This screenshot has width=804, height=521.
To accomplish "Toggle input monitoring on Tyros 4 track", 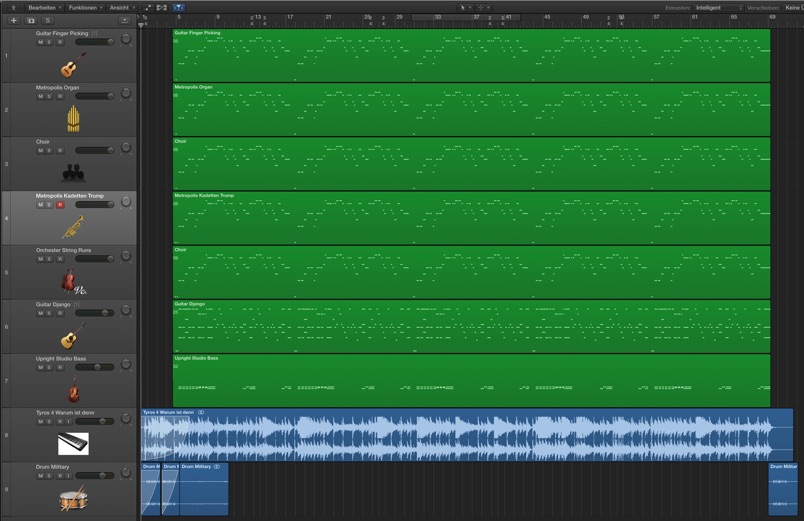I will point(68,422).
